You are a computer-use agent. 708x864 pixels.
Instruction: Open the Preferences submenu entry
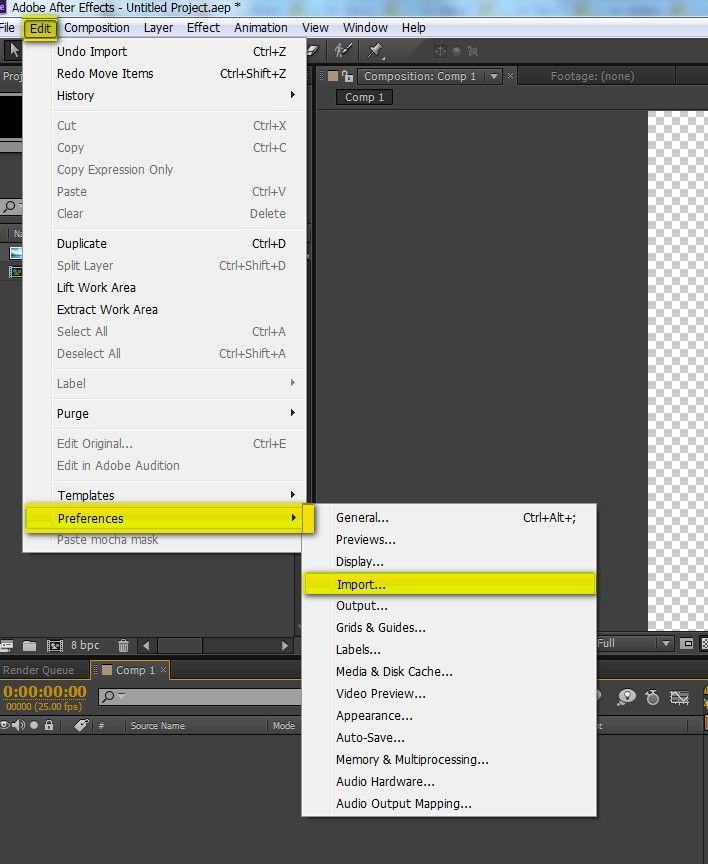tap(170, 518)
